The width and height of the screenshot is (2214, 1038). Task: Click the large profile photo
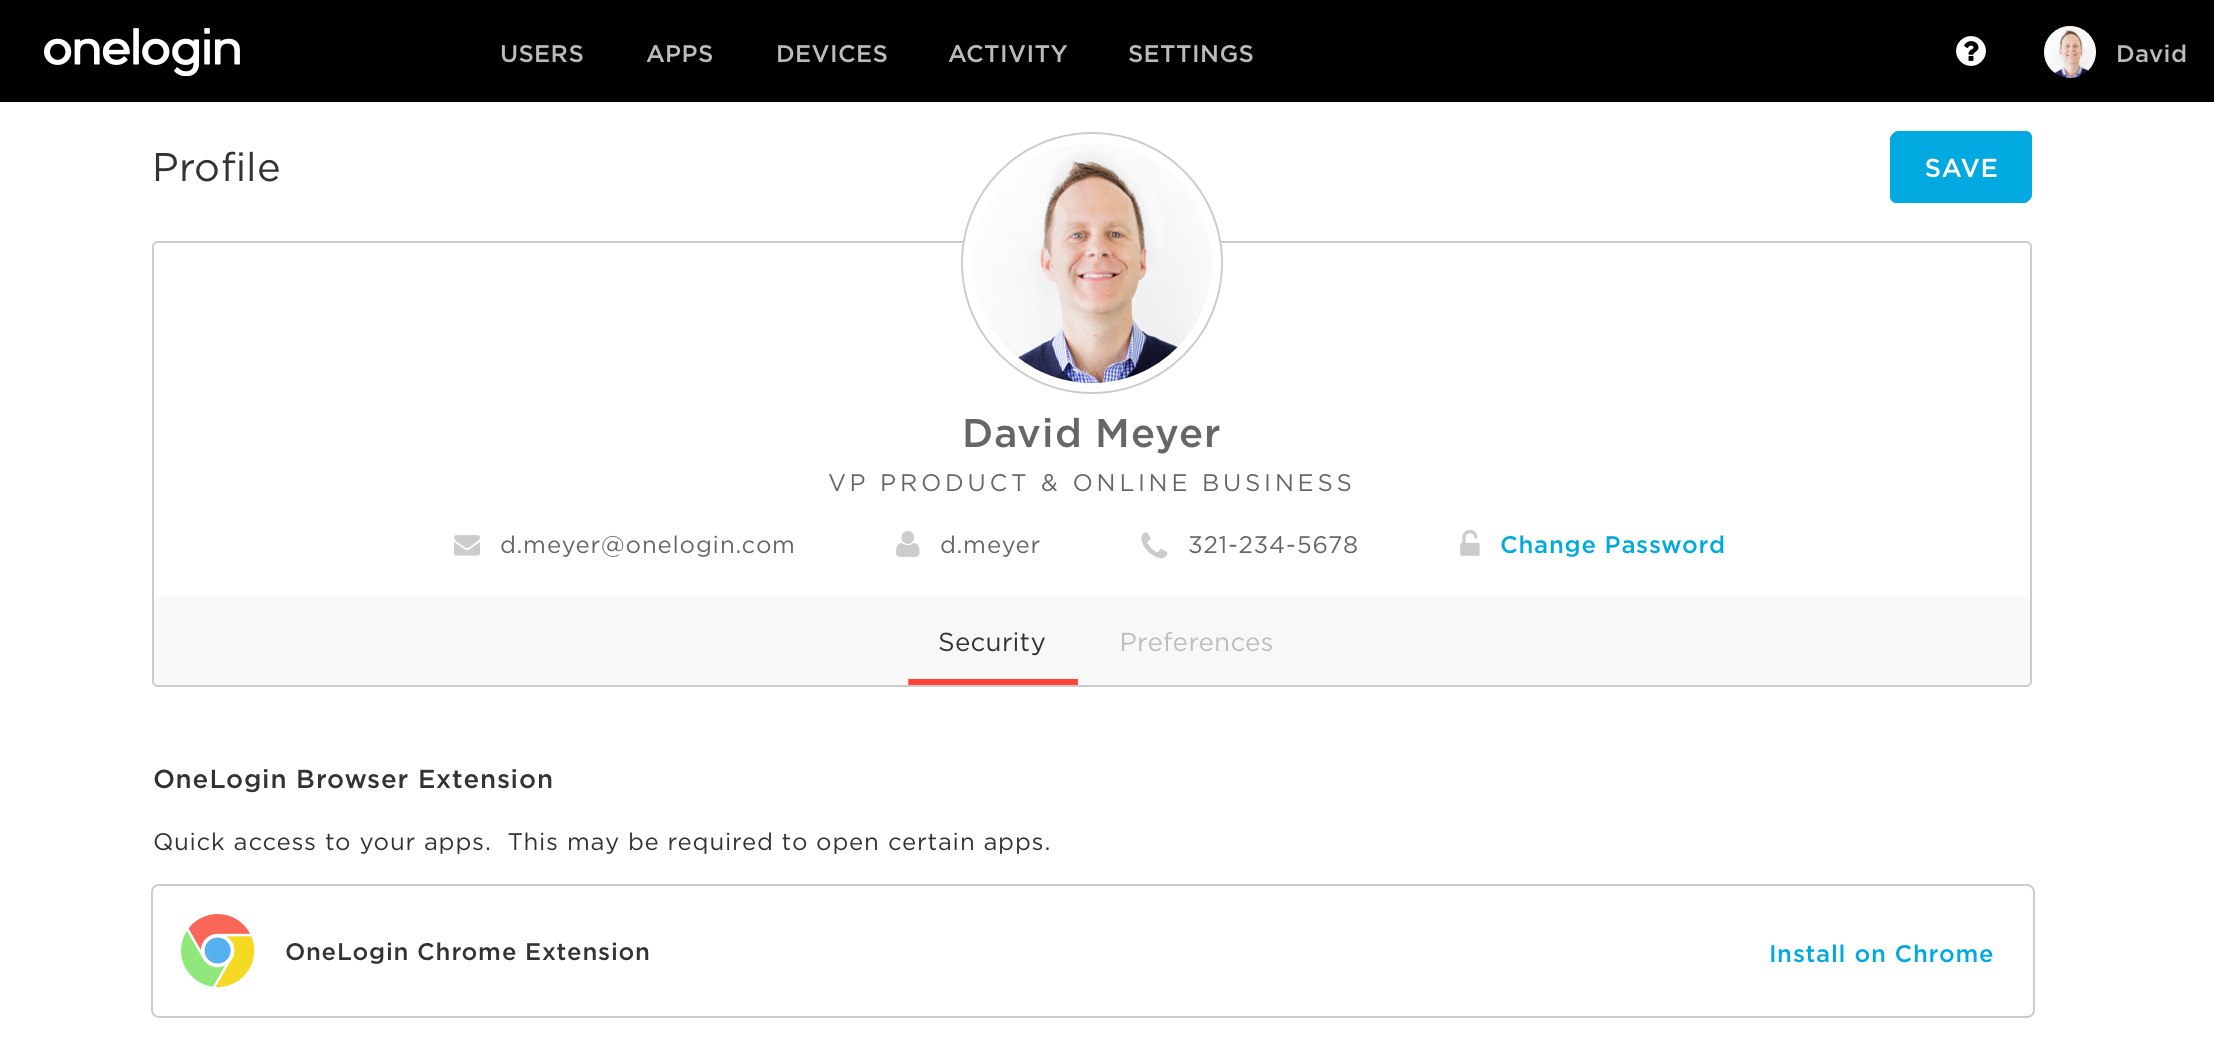click(x=1092, y=263)
